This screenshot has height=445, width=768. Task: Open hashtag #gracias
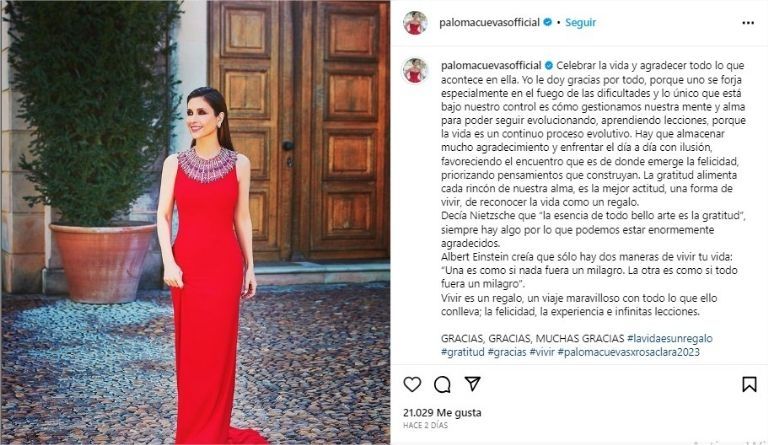(507, 352)
